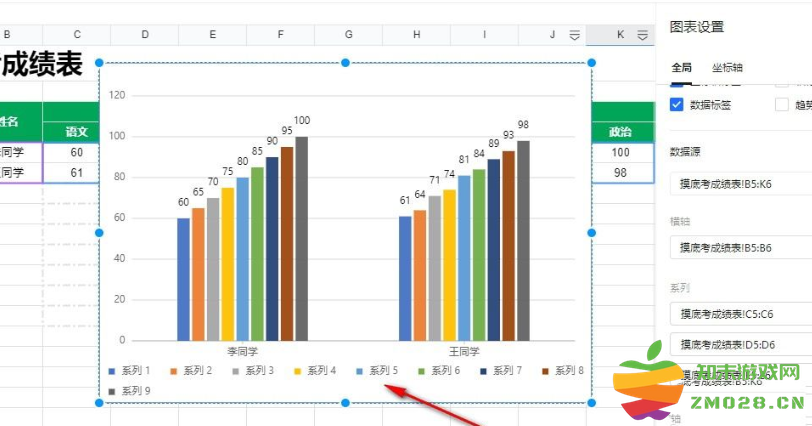Uncheck the 数据标签 checkbox

click(x=677, y=105)
